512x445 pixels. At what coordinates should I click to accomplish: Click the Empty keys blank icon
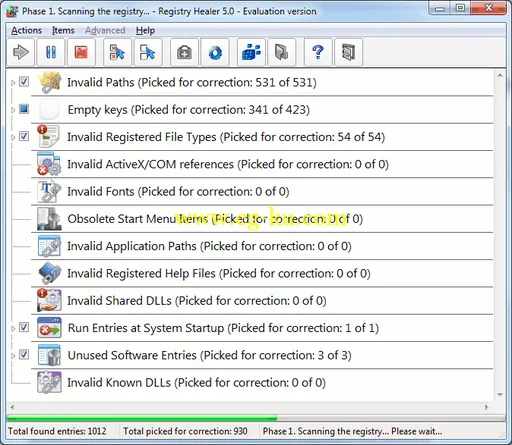tap(49, 109)
